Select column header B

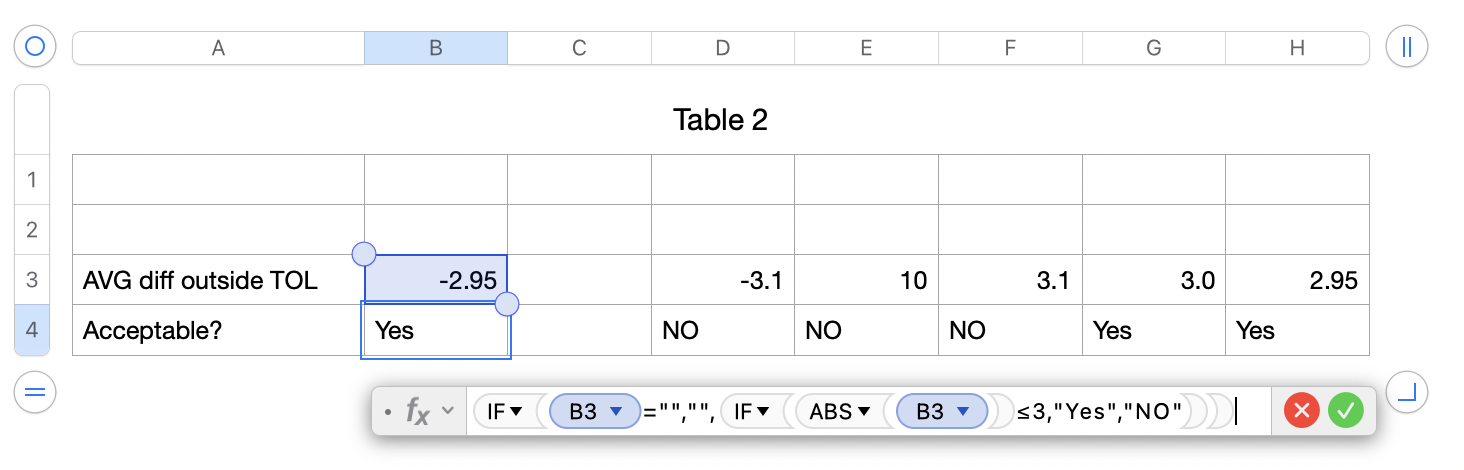coord(435,48)
